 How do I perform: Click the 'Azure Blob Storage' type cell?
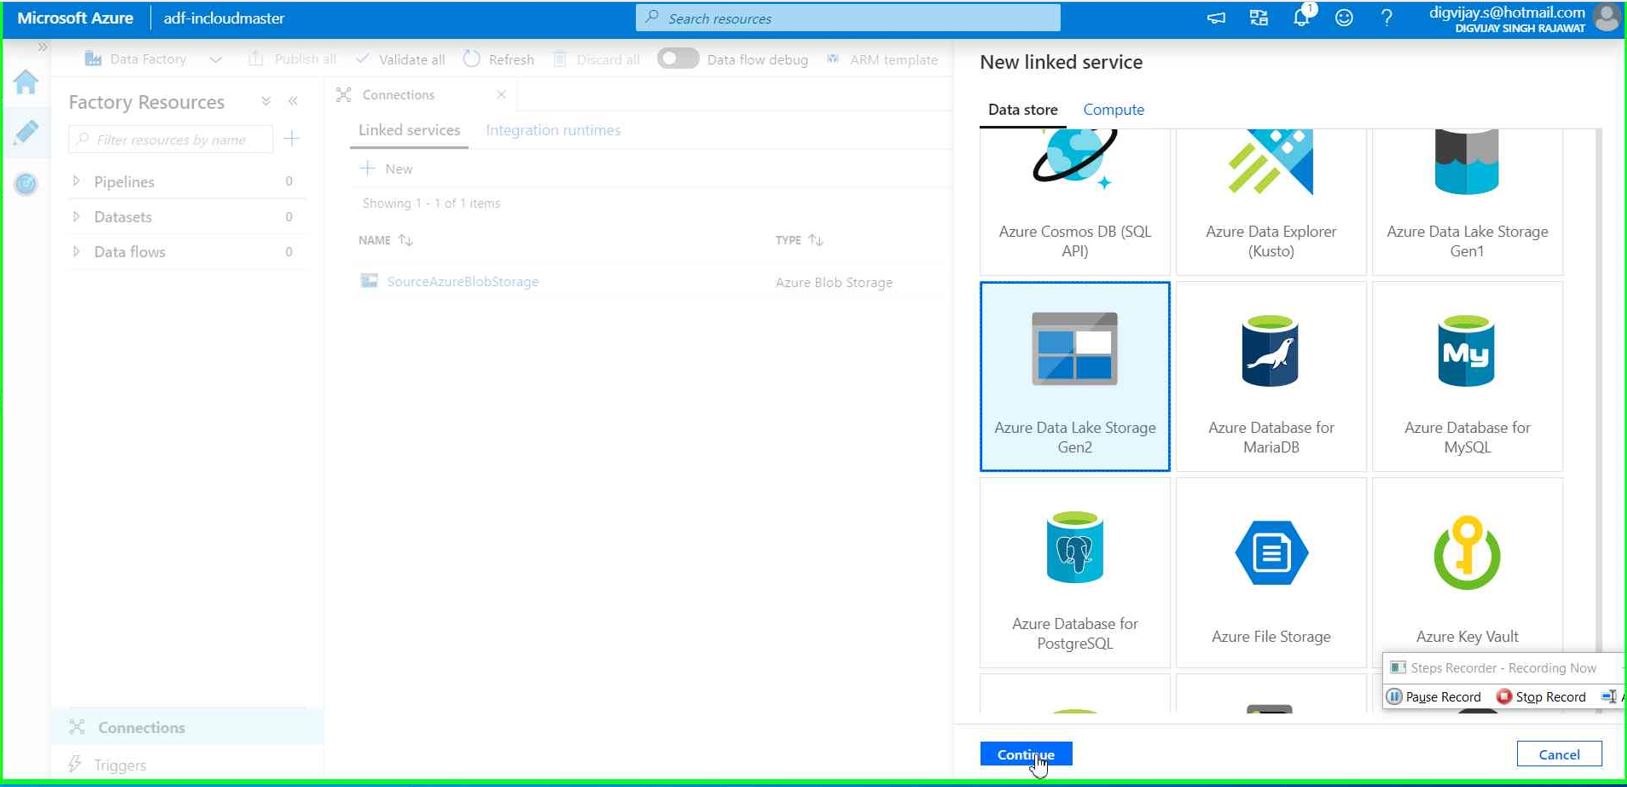click(x=834, y=282)
